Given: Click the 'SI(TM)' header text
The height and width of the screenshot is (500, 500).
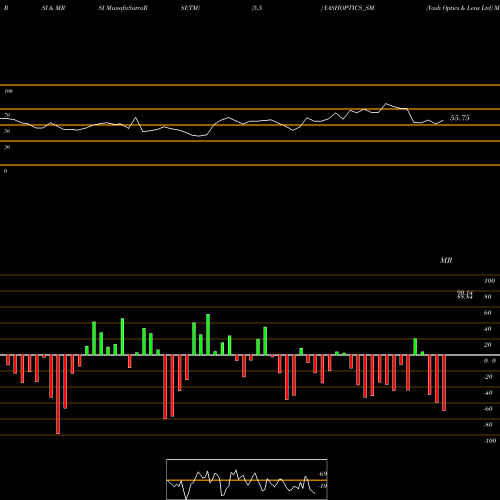Looking at the screenshot, I should click(x=190, y=8).
